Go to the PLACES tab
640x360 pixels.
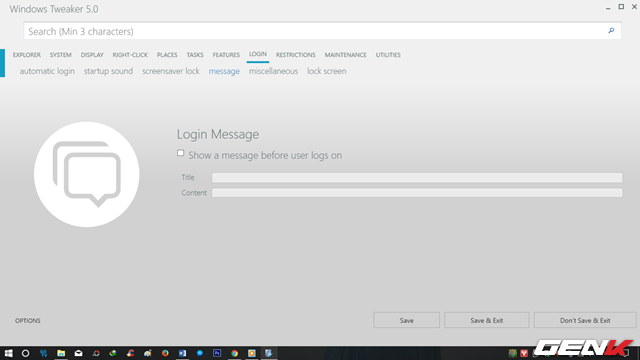pyautogui.click(x=167, y=55)
